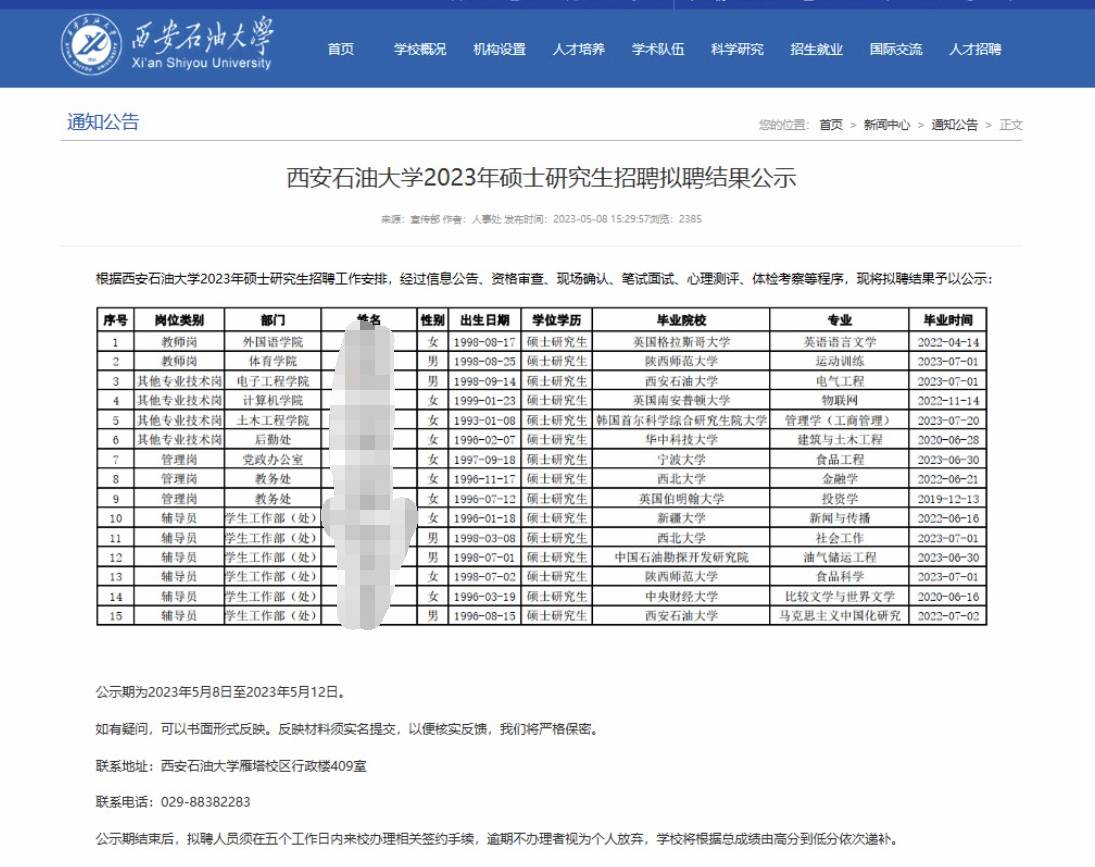This screenshot has width=1095, height=867.
Task: Click the 毕业院校 column header
Action: click(x=681, y=320)
